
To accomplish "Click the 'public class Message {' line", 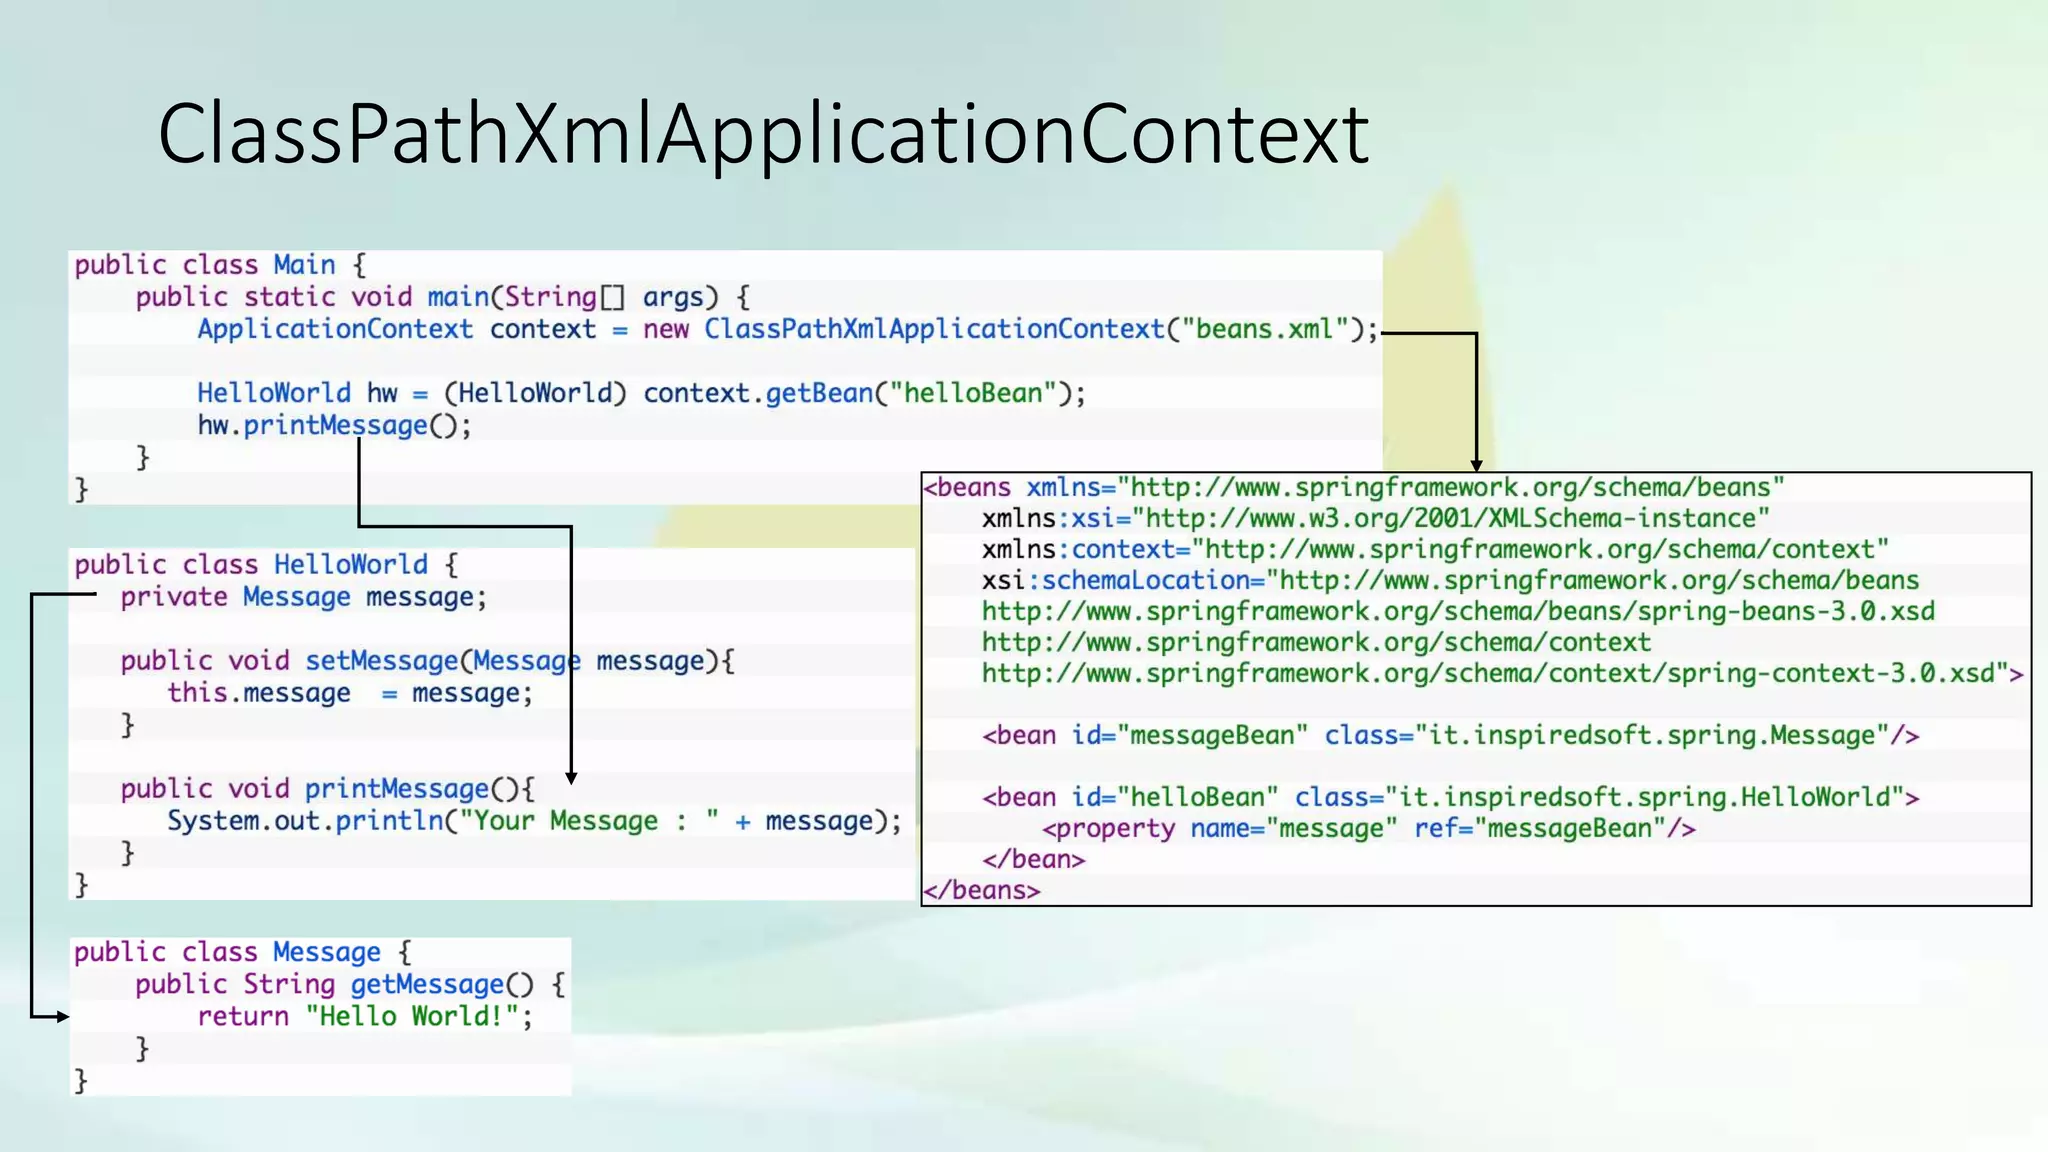I will point(243,952).
